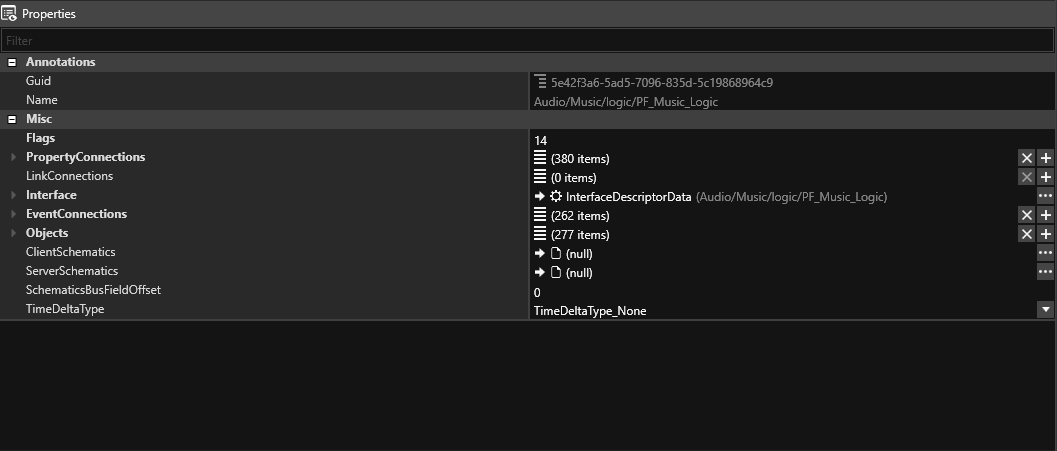The image size is (1057, 451).
Task: Add a new item to LinkConnections
Action: point(1046,177)
